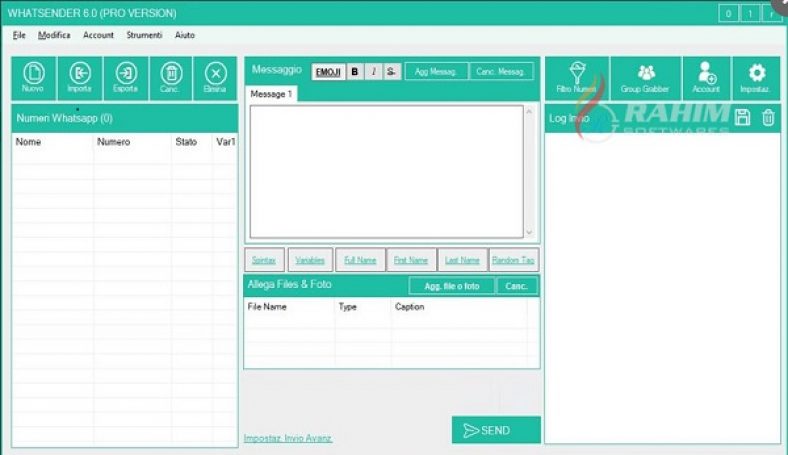
Task: Insert Variables tag
Action: coord(310,260)
